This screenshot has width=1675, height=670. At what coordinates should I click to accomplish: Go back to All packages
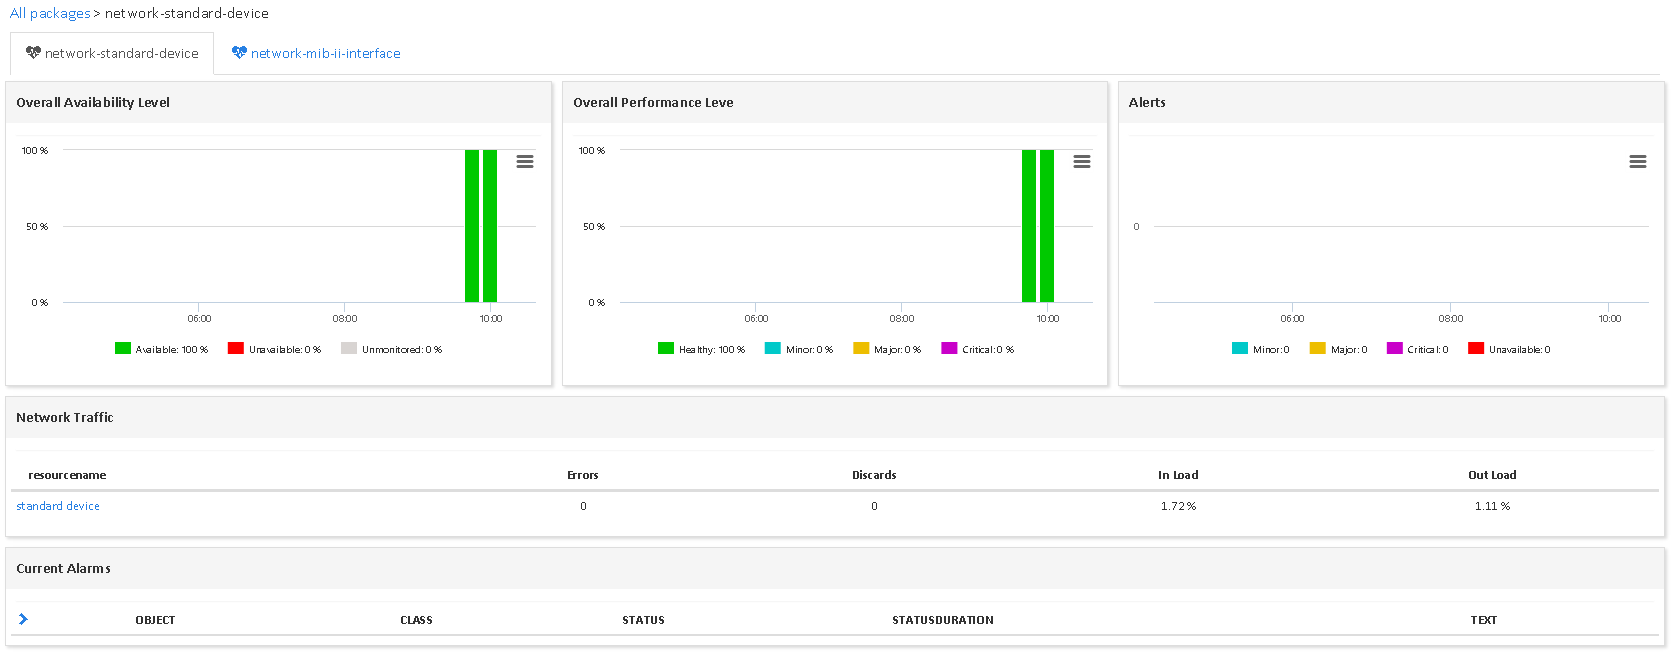point(50,13)
